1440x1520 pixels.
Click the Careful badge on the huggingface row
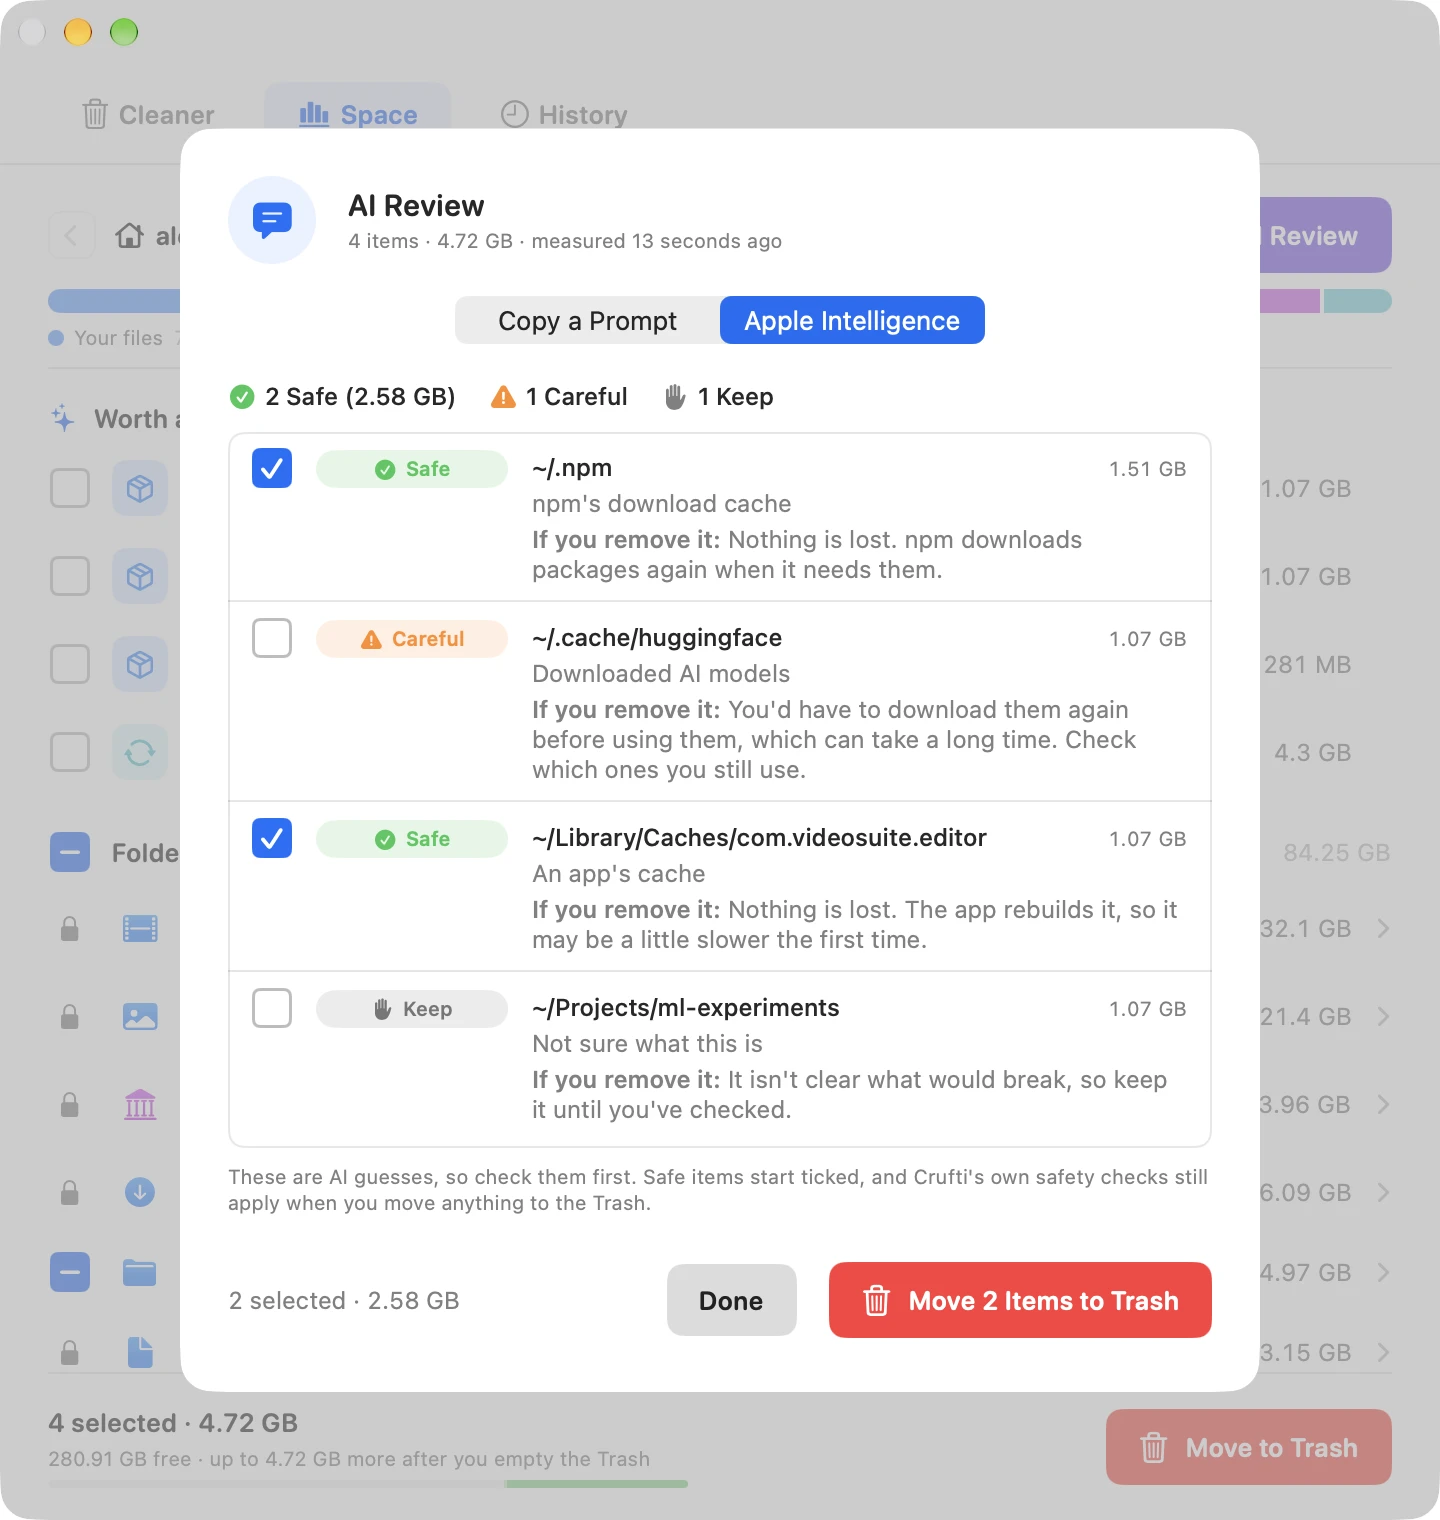412,639
